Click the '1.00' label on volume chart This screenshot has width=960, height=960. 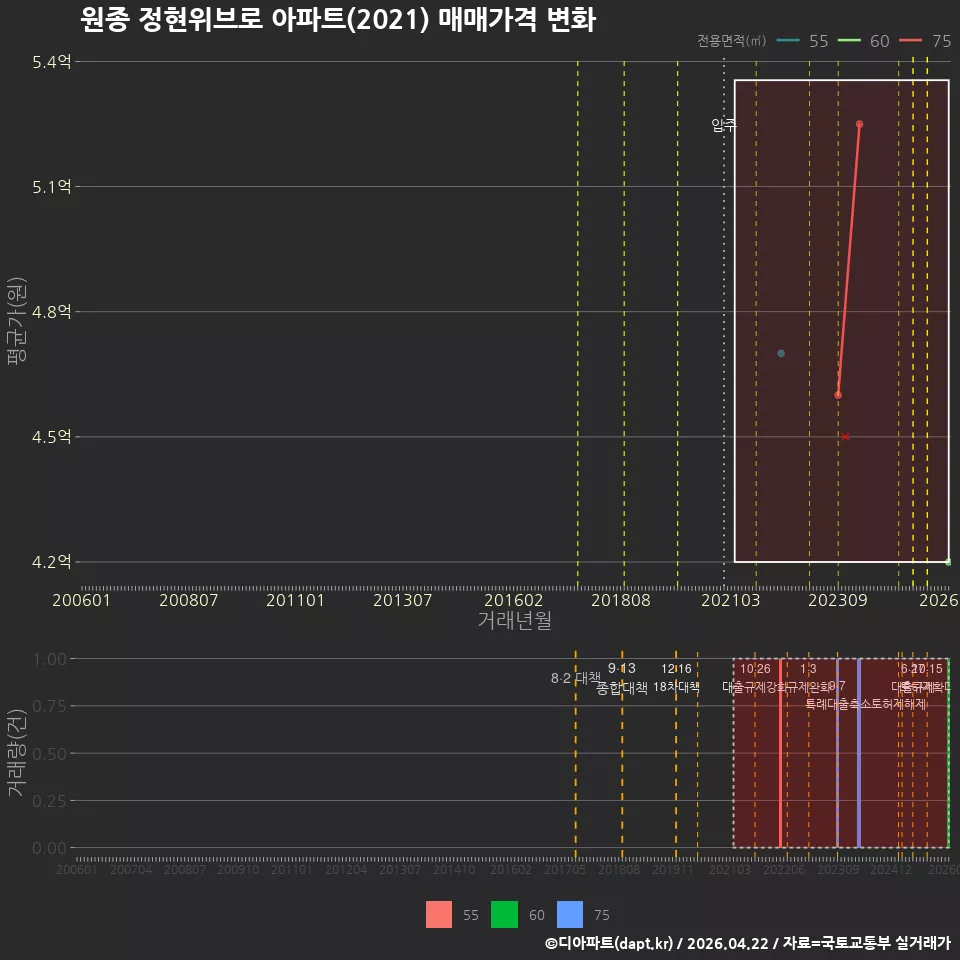tap(49, 659)
